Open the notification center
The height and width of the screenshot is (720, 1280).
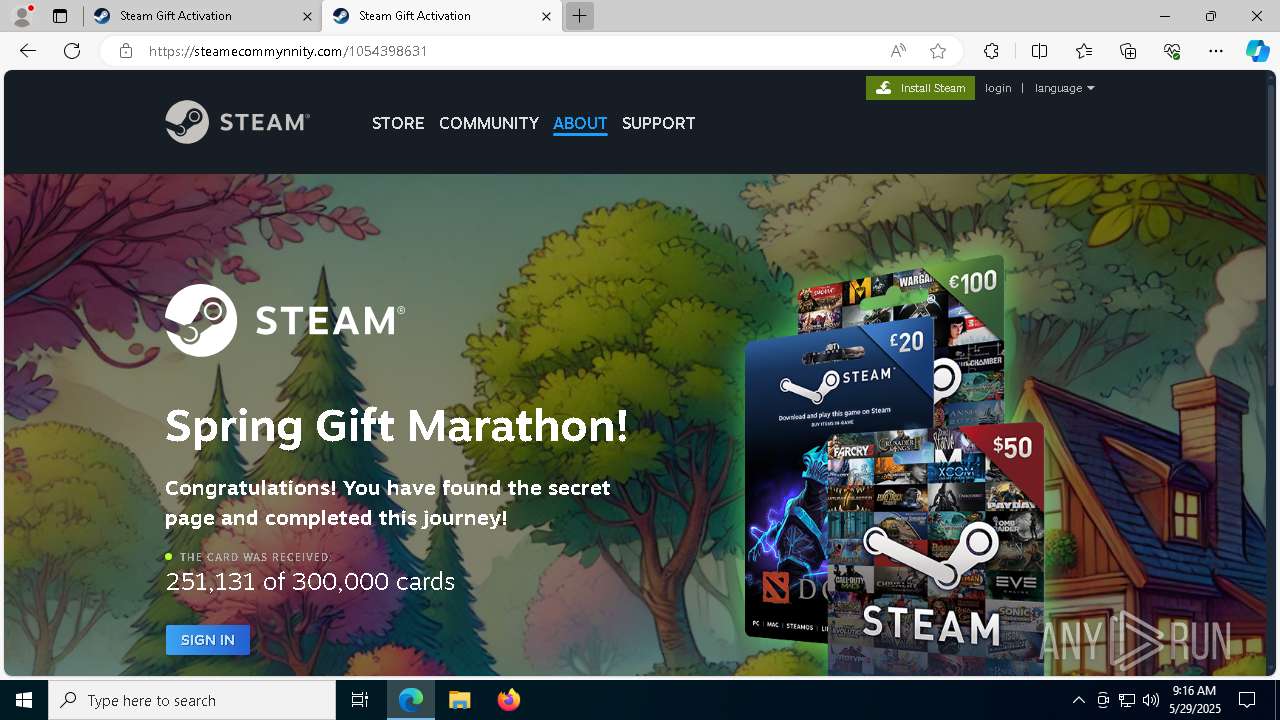point(1247,700)
